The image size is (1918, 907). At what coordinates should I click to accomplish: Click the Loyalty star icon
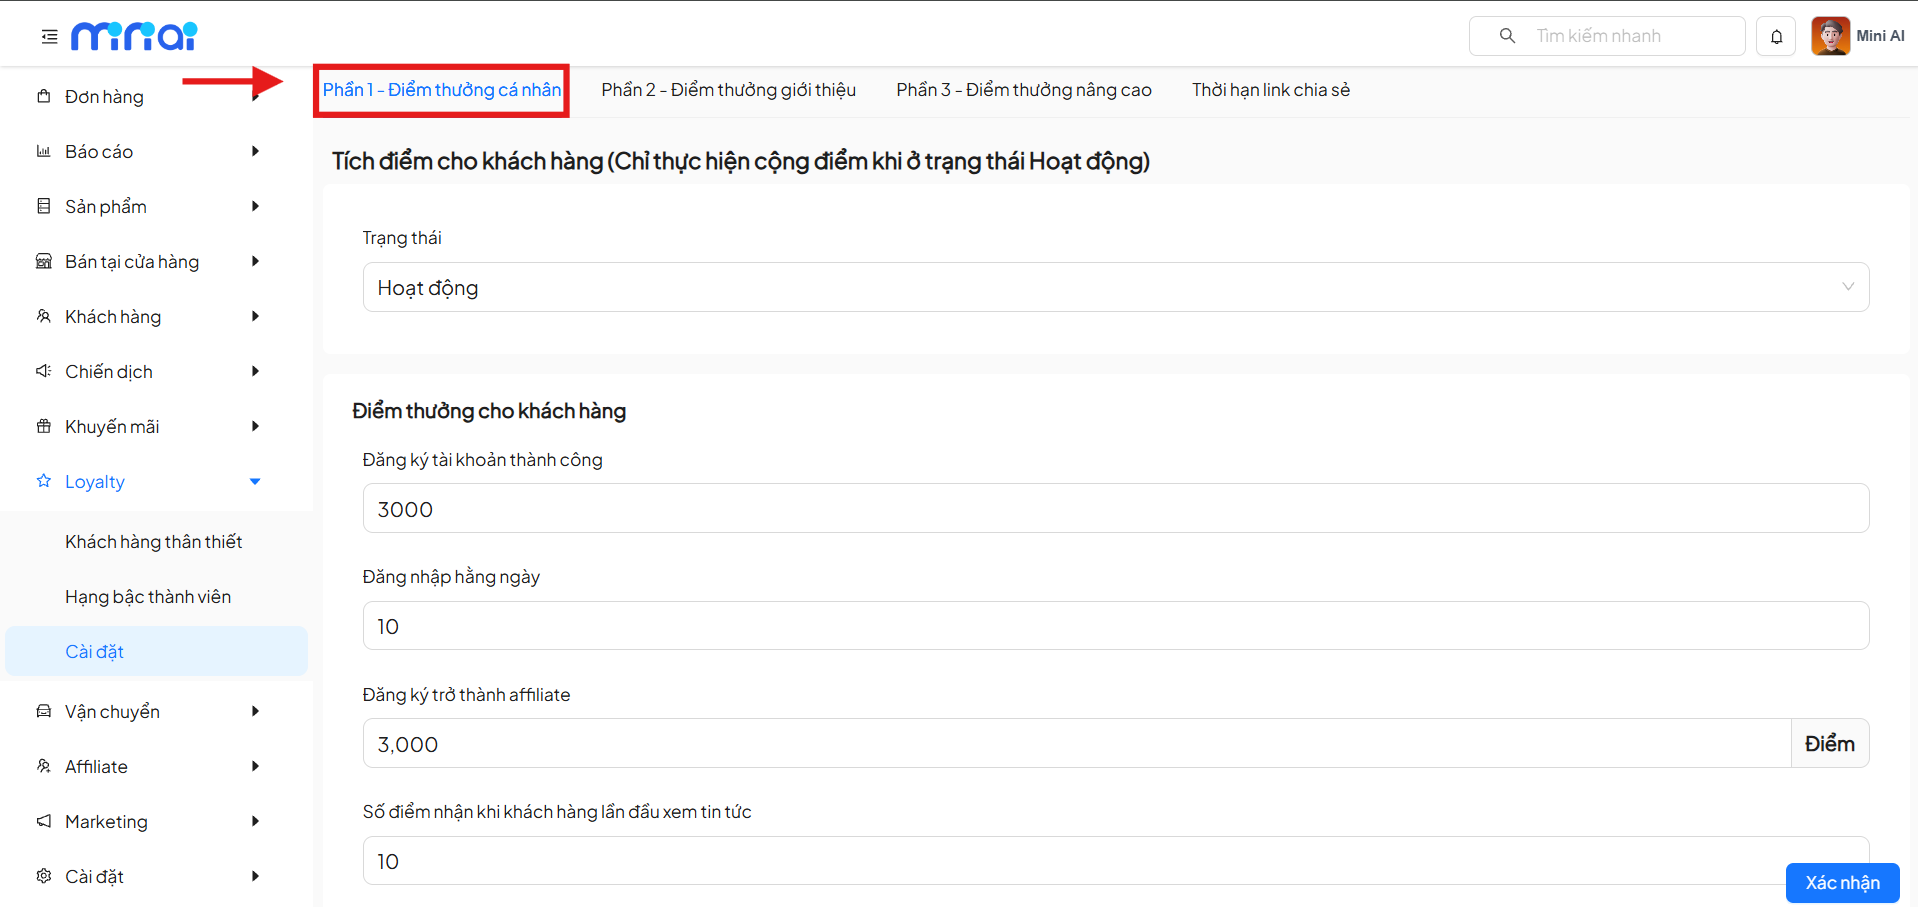point(44,482)
